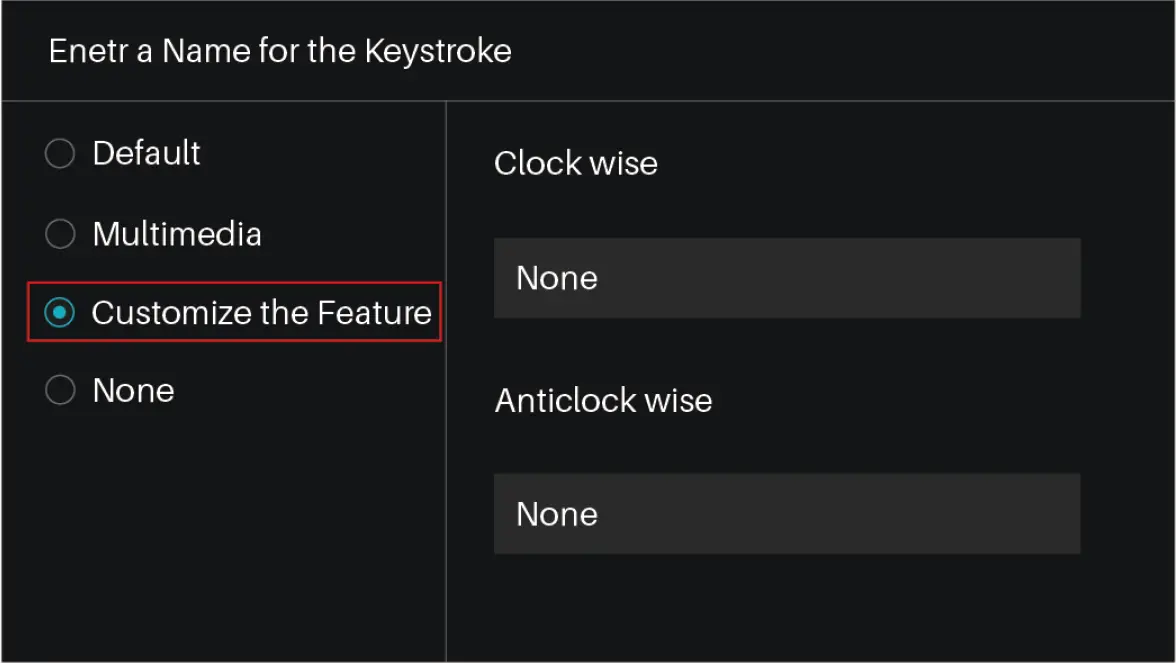Click the highlighted red selection box
The image size is (1176, 663).
click(x=234, y=313)
